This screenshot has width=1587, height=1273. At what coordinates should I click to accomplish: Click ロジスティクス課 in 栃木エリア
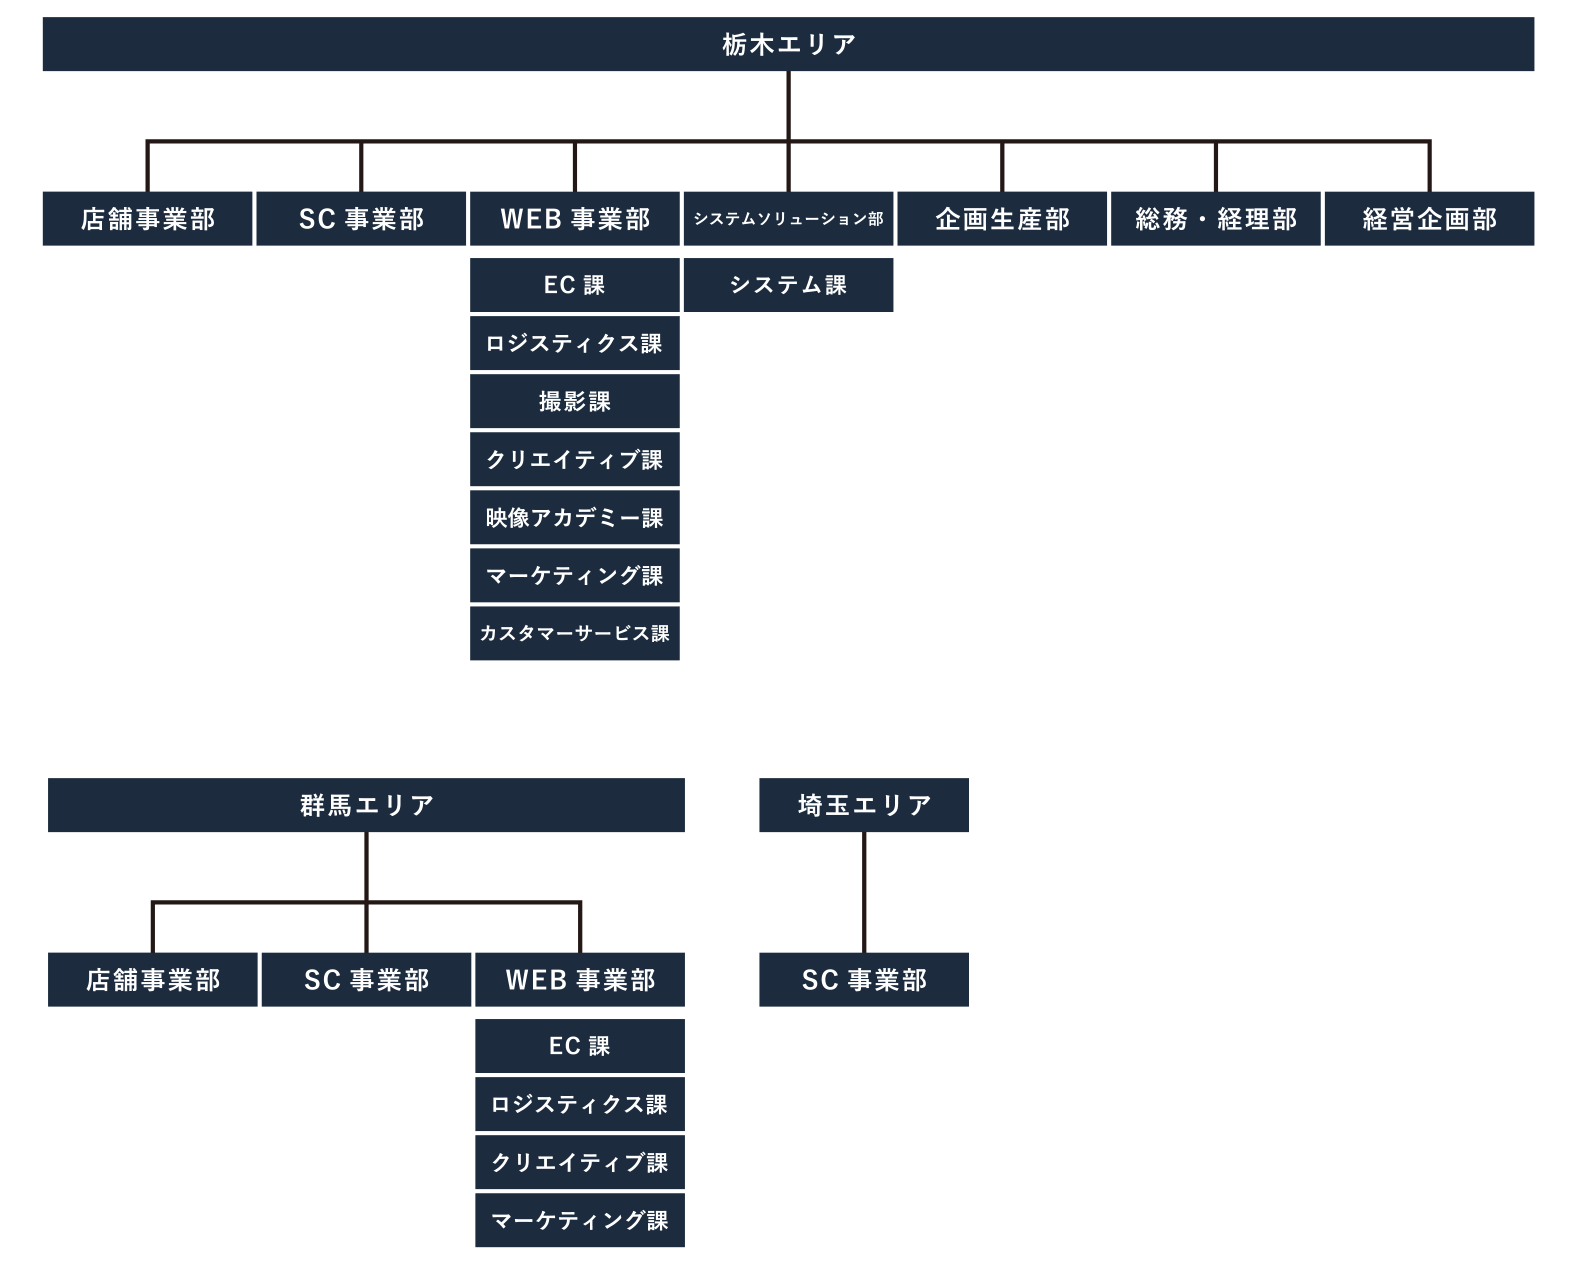coord(575,343)
